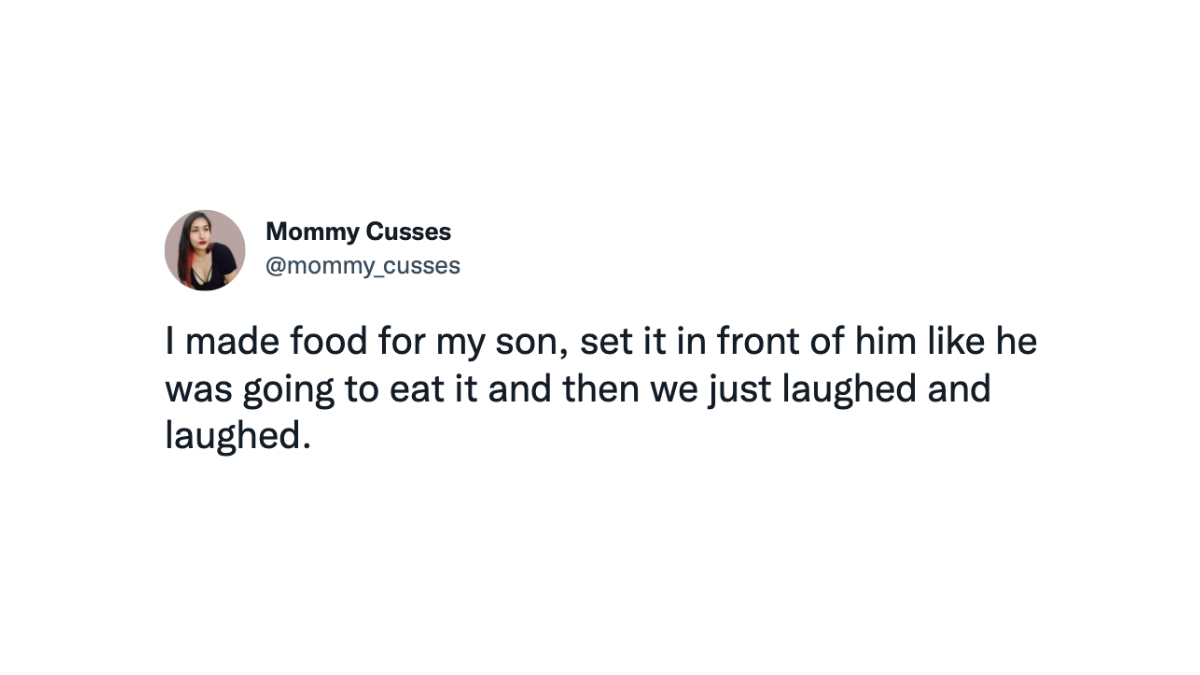The height and width of the screenshot is (675, 1200).
Task: Click the word "Mommy" in display name
Action: pyautogui.click(x=312, y=232)
